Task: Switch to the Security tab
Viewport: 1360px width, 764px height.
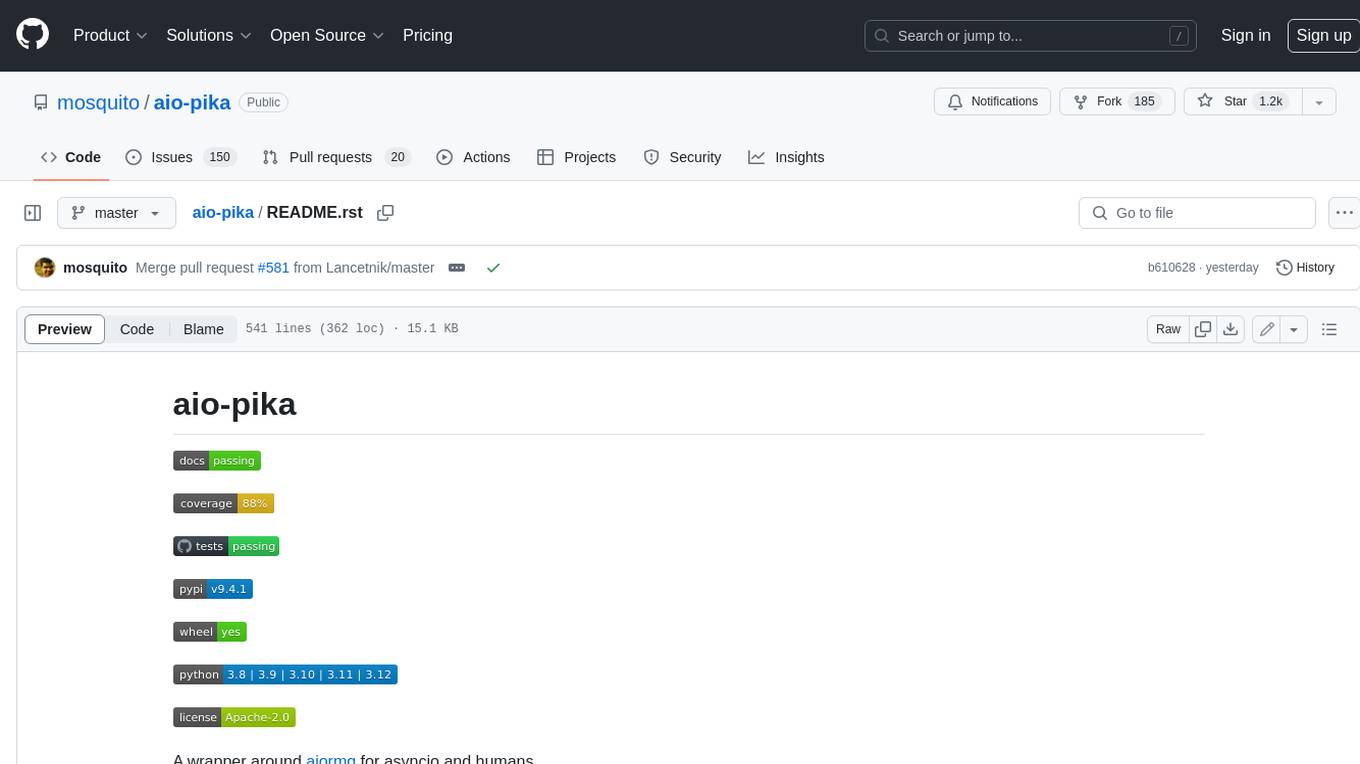Action: click(682, 157)
